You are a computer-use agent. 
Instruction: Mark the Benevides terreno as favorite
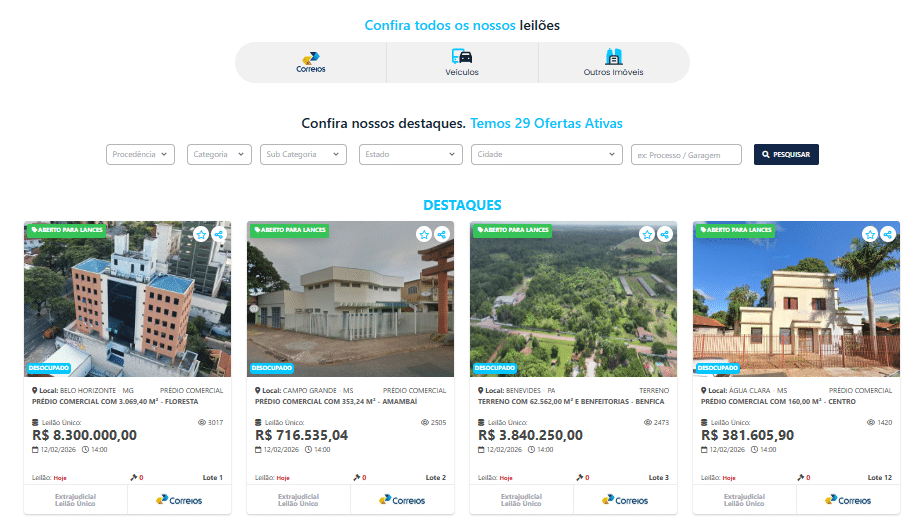tap(647, 234)
